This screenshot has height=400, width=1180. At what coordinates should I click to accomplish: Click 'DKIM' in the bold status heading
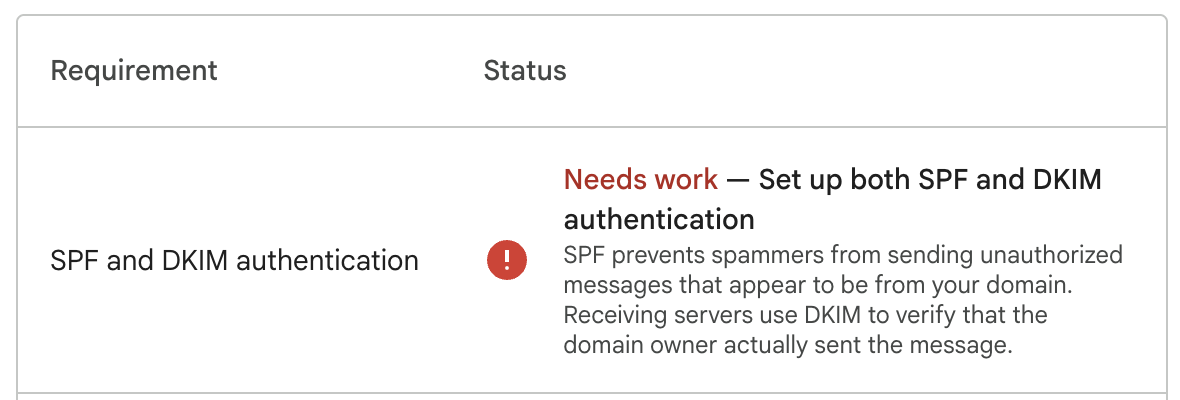[1051, 180]
